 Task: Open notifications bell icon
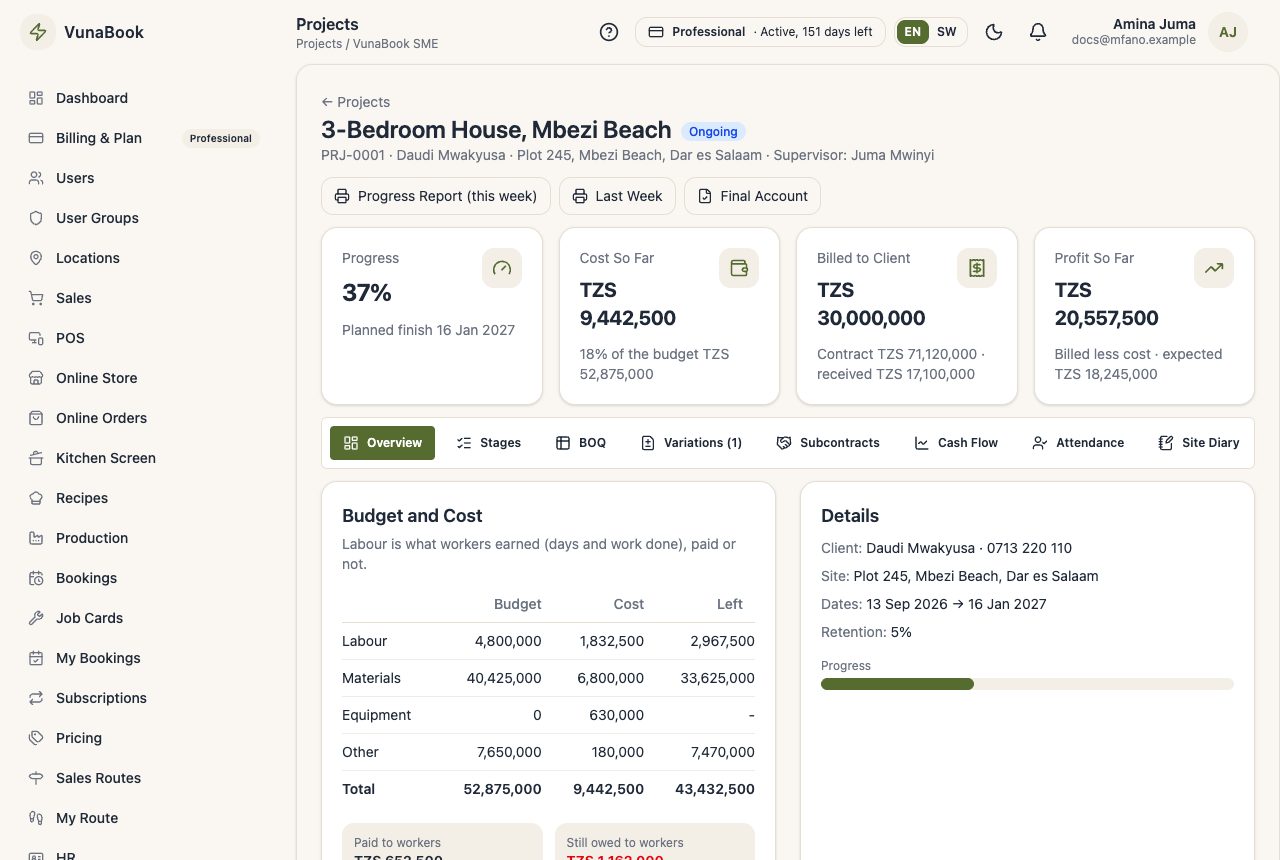pyautogui.click(x=1038, y=32)
